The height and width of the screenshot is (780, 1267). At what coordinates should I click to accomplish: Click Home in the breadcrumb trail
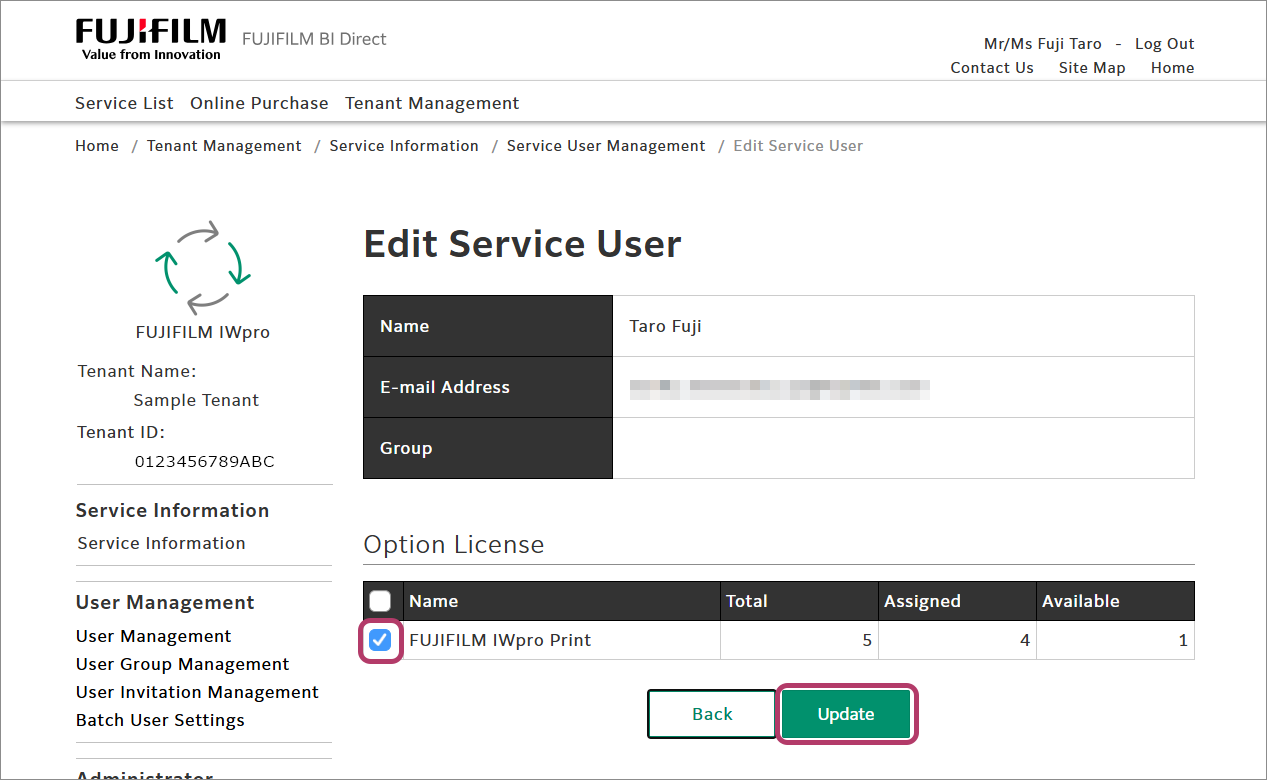(x=97, y=146)
